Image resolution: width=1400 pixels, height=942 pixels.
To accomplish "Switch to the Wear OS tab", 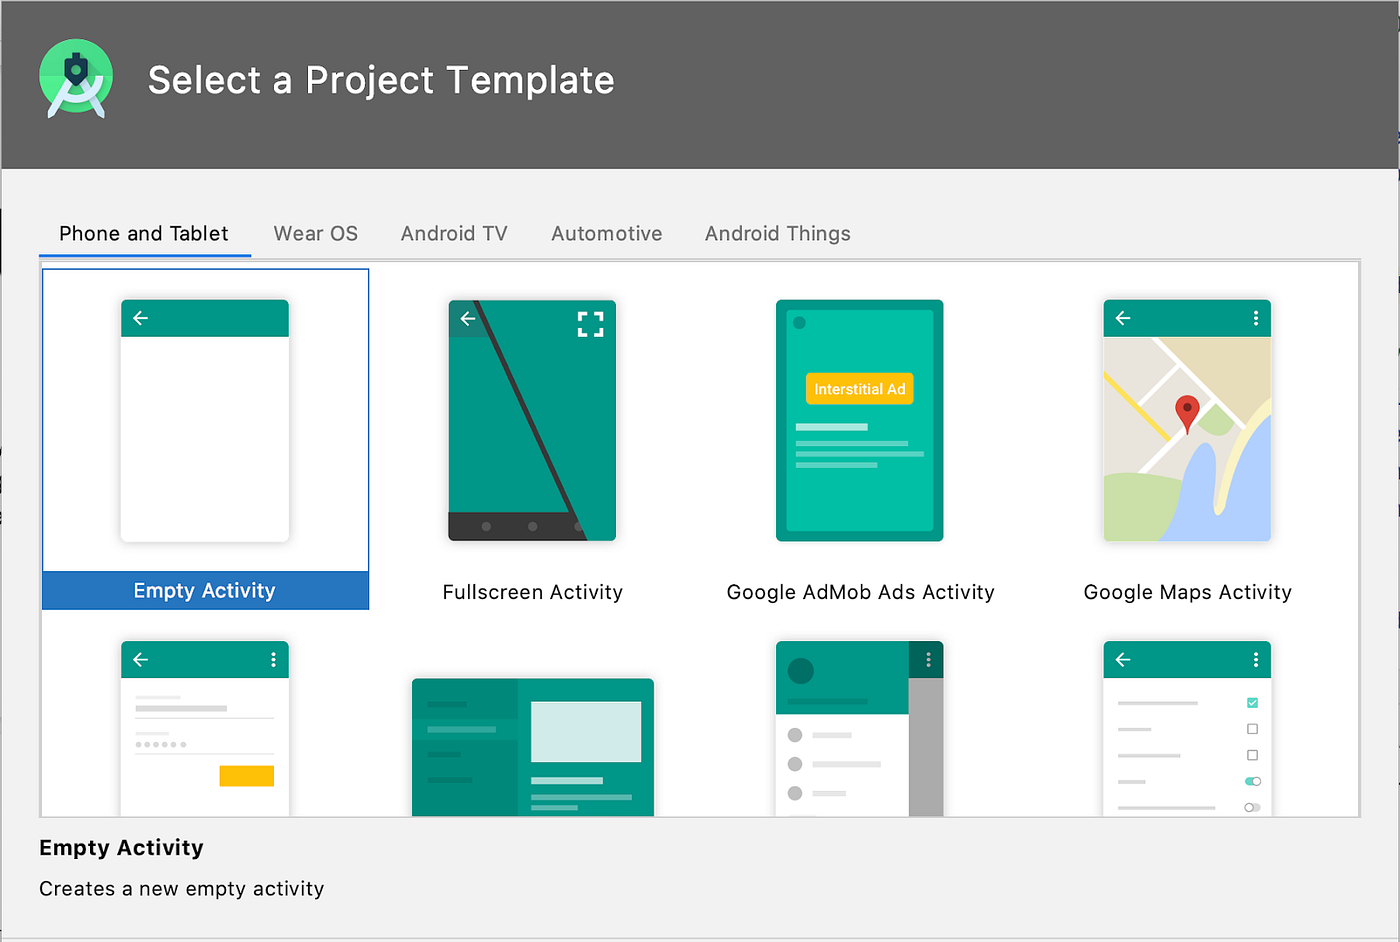I will [316, 233].
